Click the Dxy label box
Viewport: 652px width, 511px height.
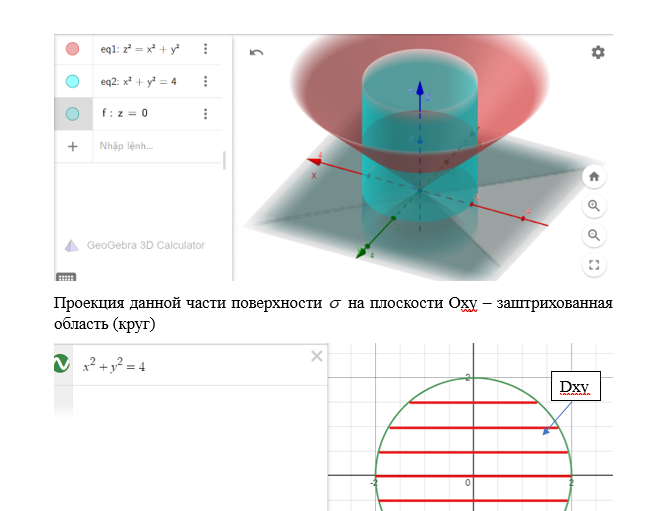(x=575, y=386)
